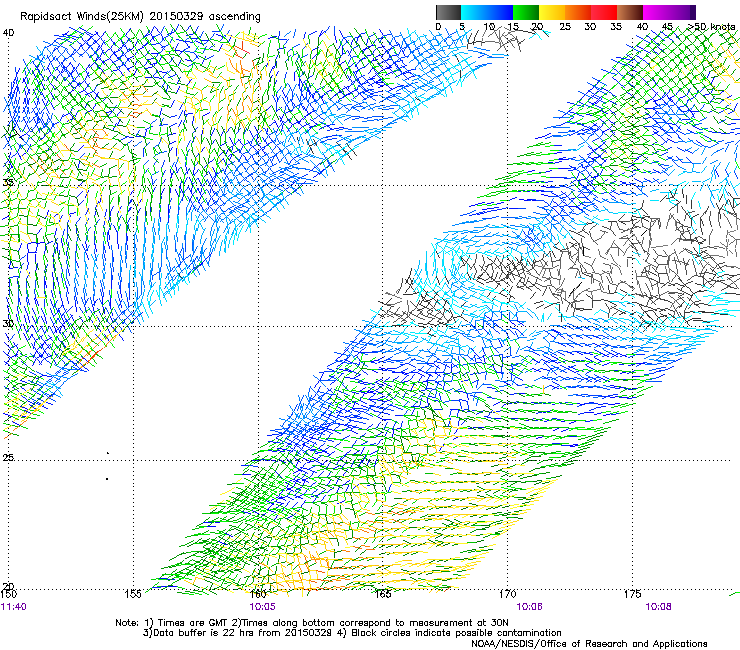Click the '>50 knots' legend label
Viewport: 740px width, 650px height.
(x=711, y=26)
